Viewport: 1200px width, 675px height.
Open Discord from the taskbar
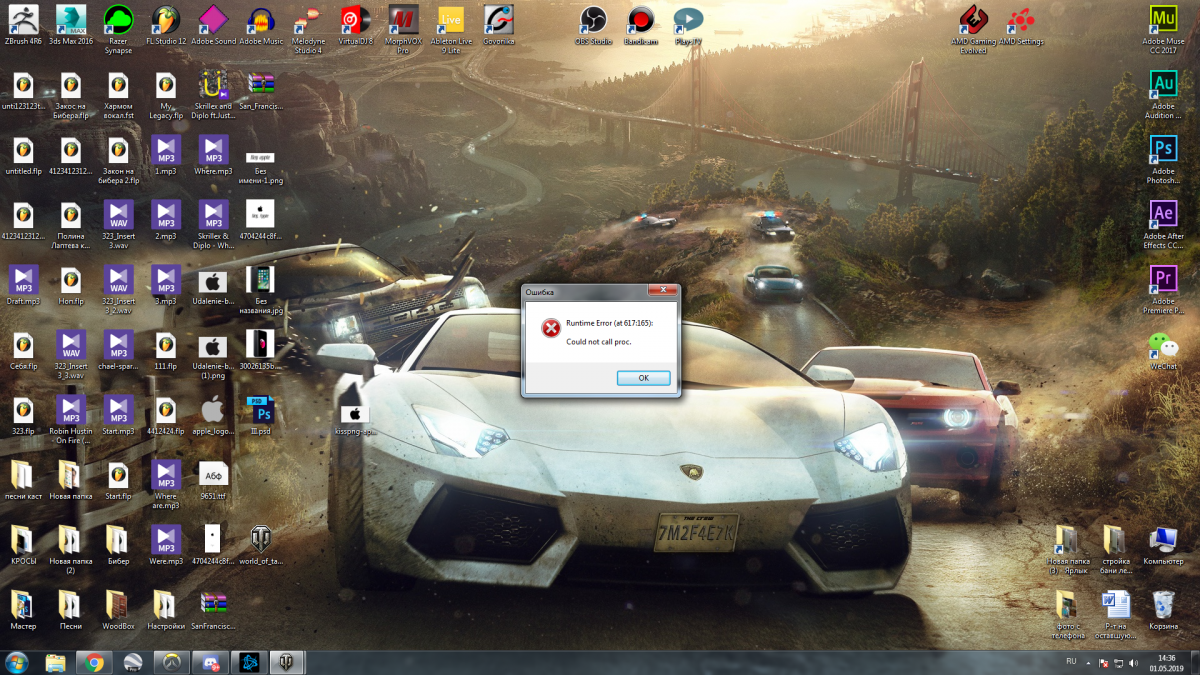[210, 662]
